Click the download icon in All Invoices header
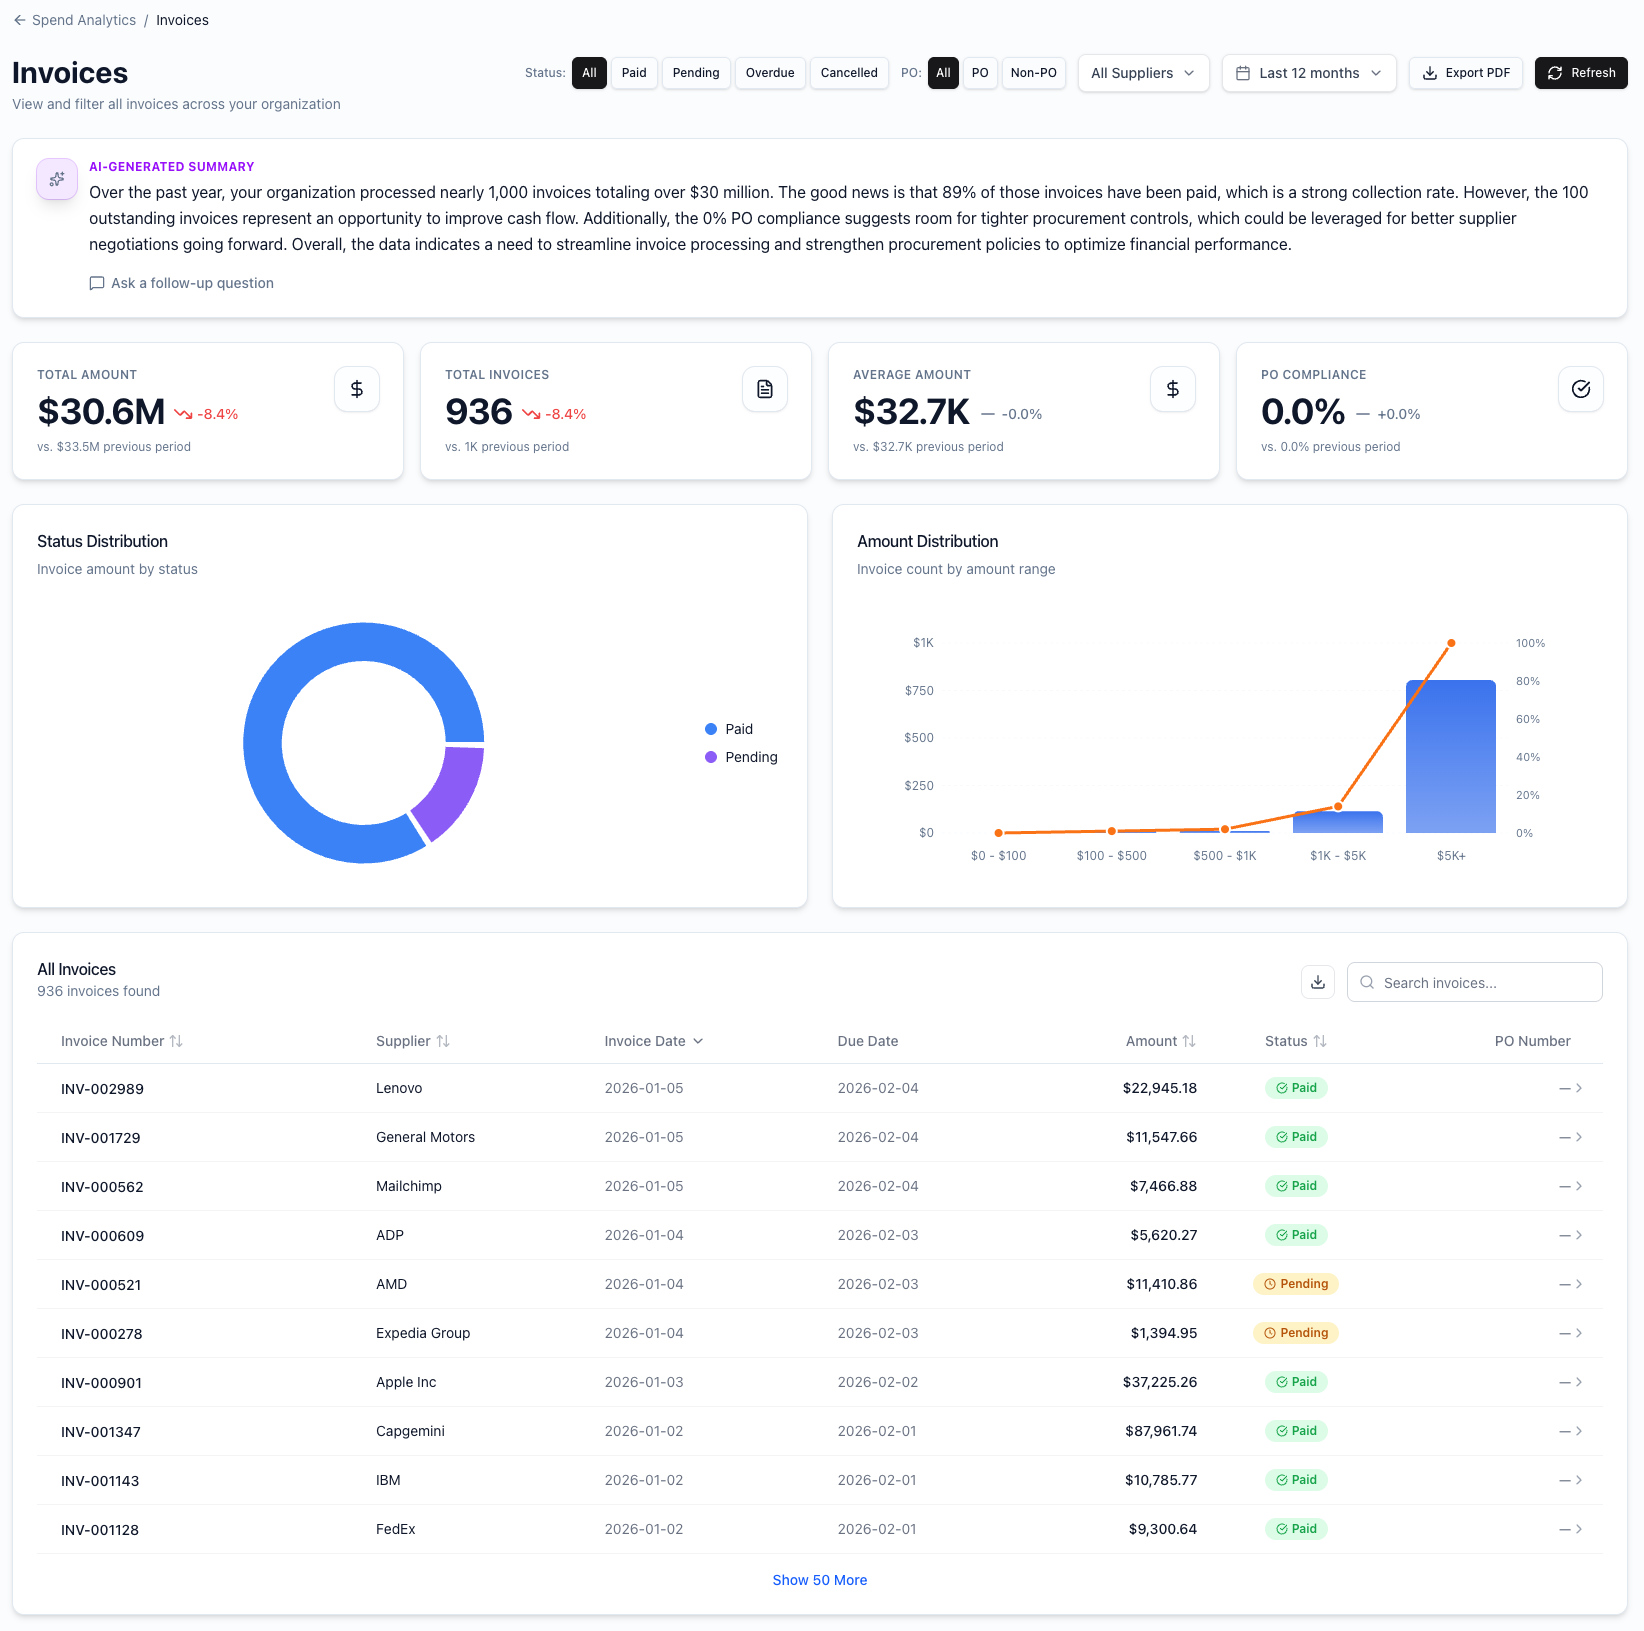Viewport: 1644px width, 1631px height. click(1317, 982)
